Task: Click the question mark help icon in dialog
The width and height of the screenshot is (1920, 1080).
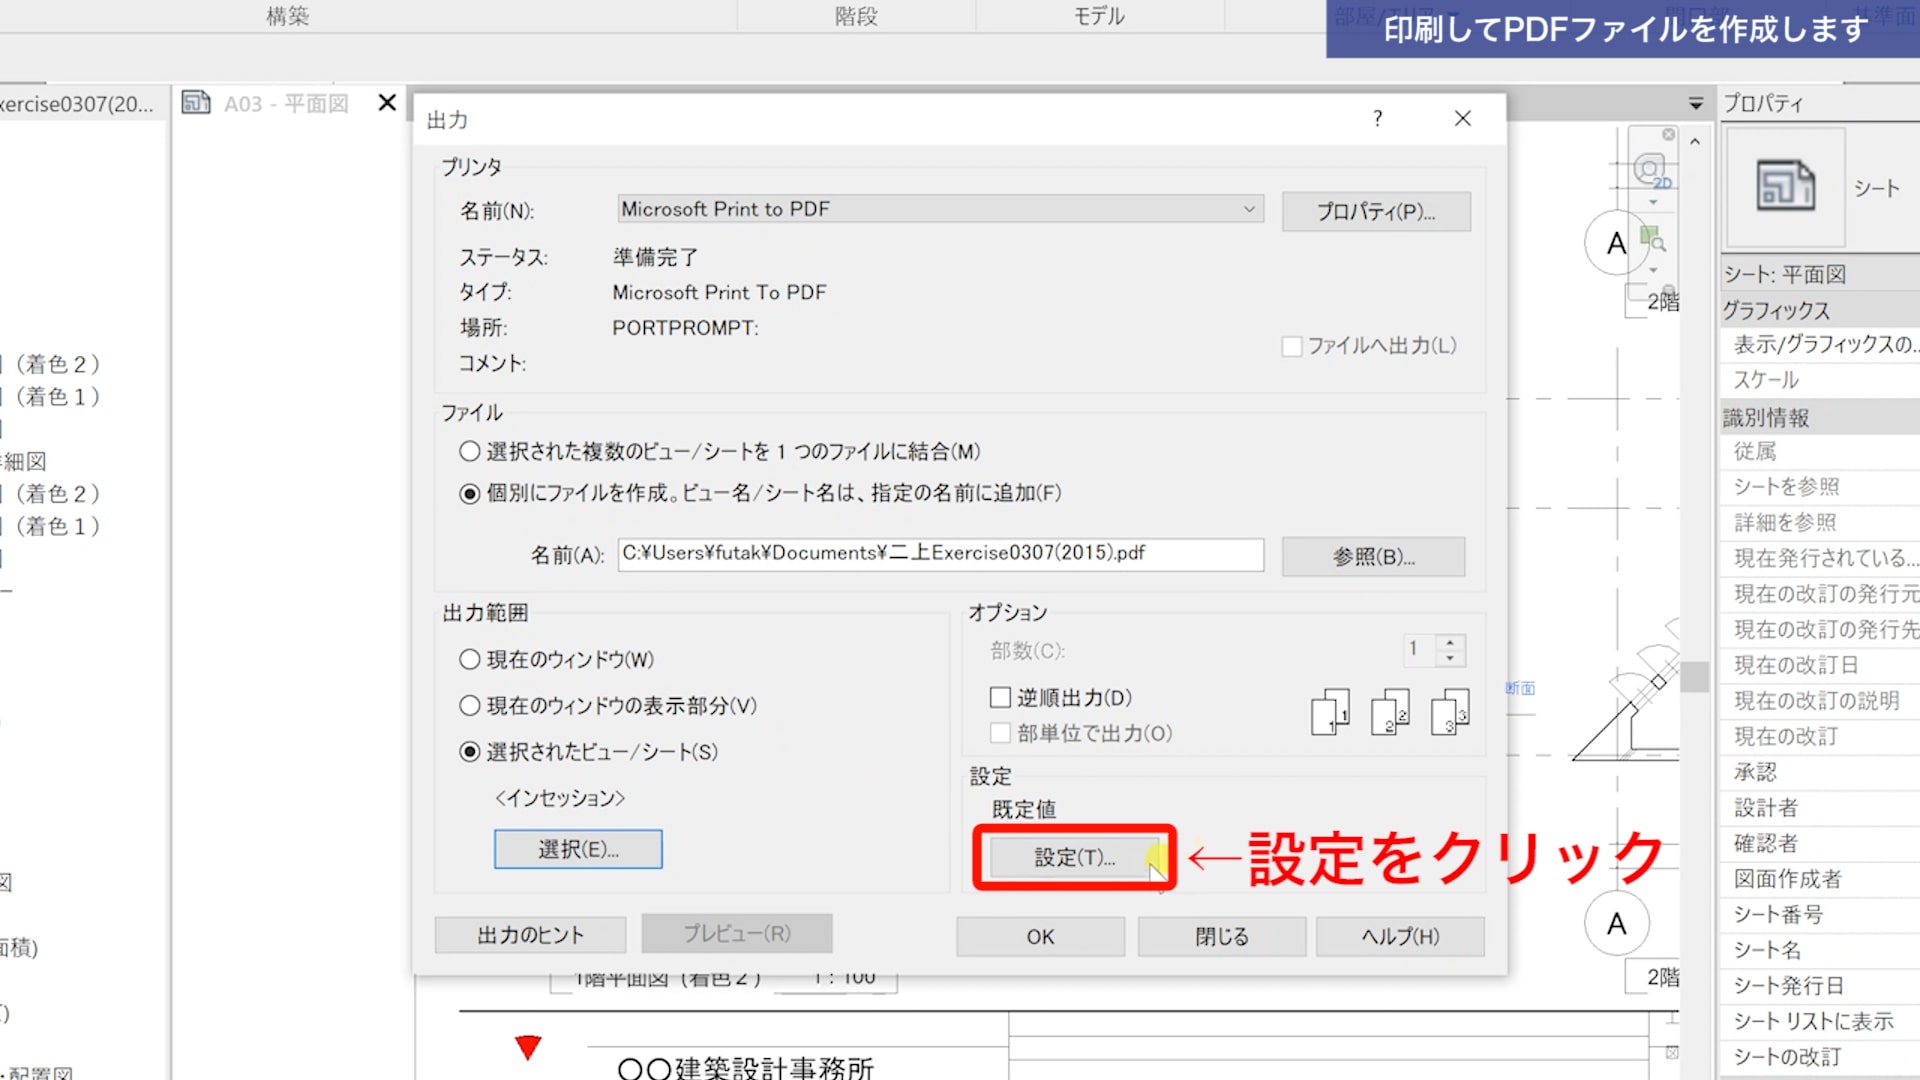Action: (x=1378, y=118)
